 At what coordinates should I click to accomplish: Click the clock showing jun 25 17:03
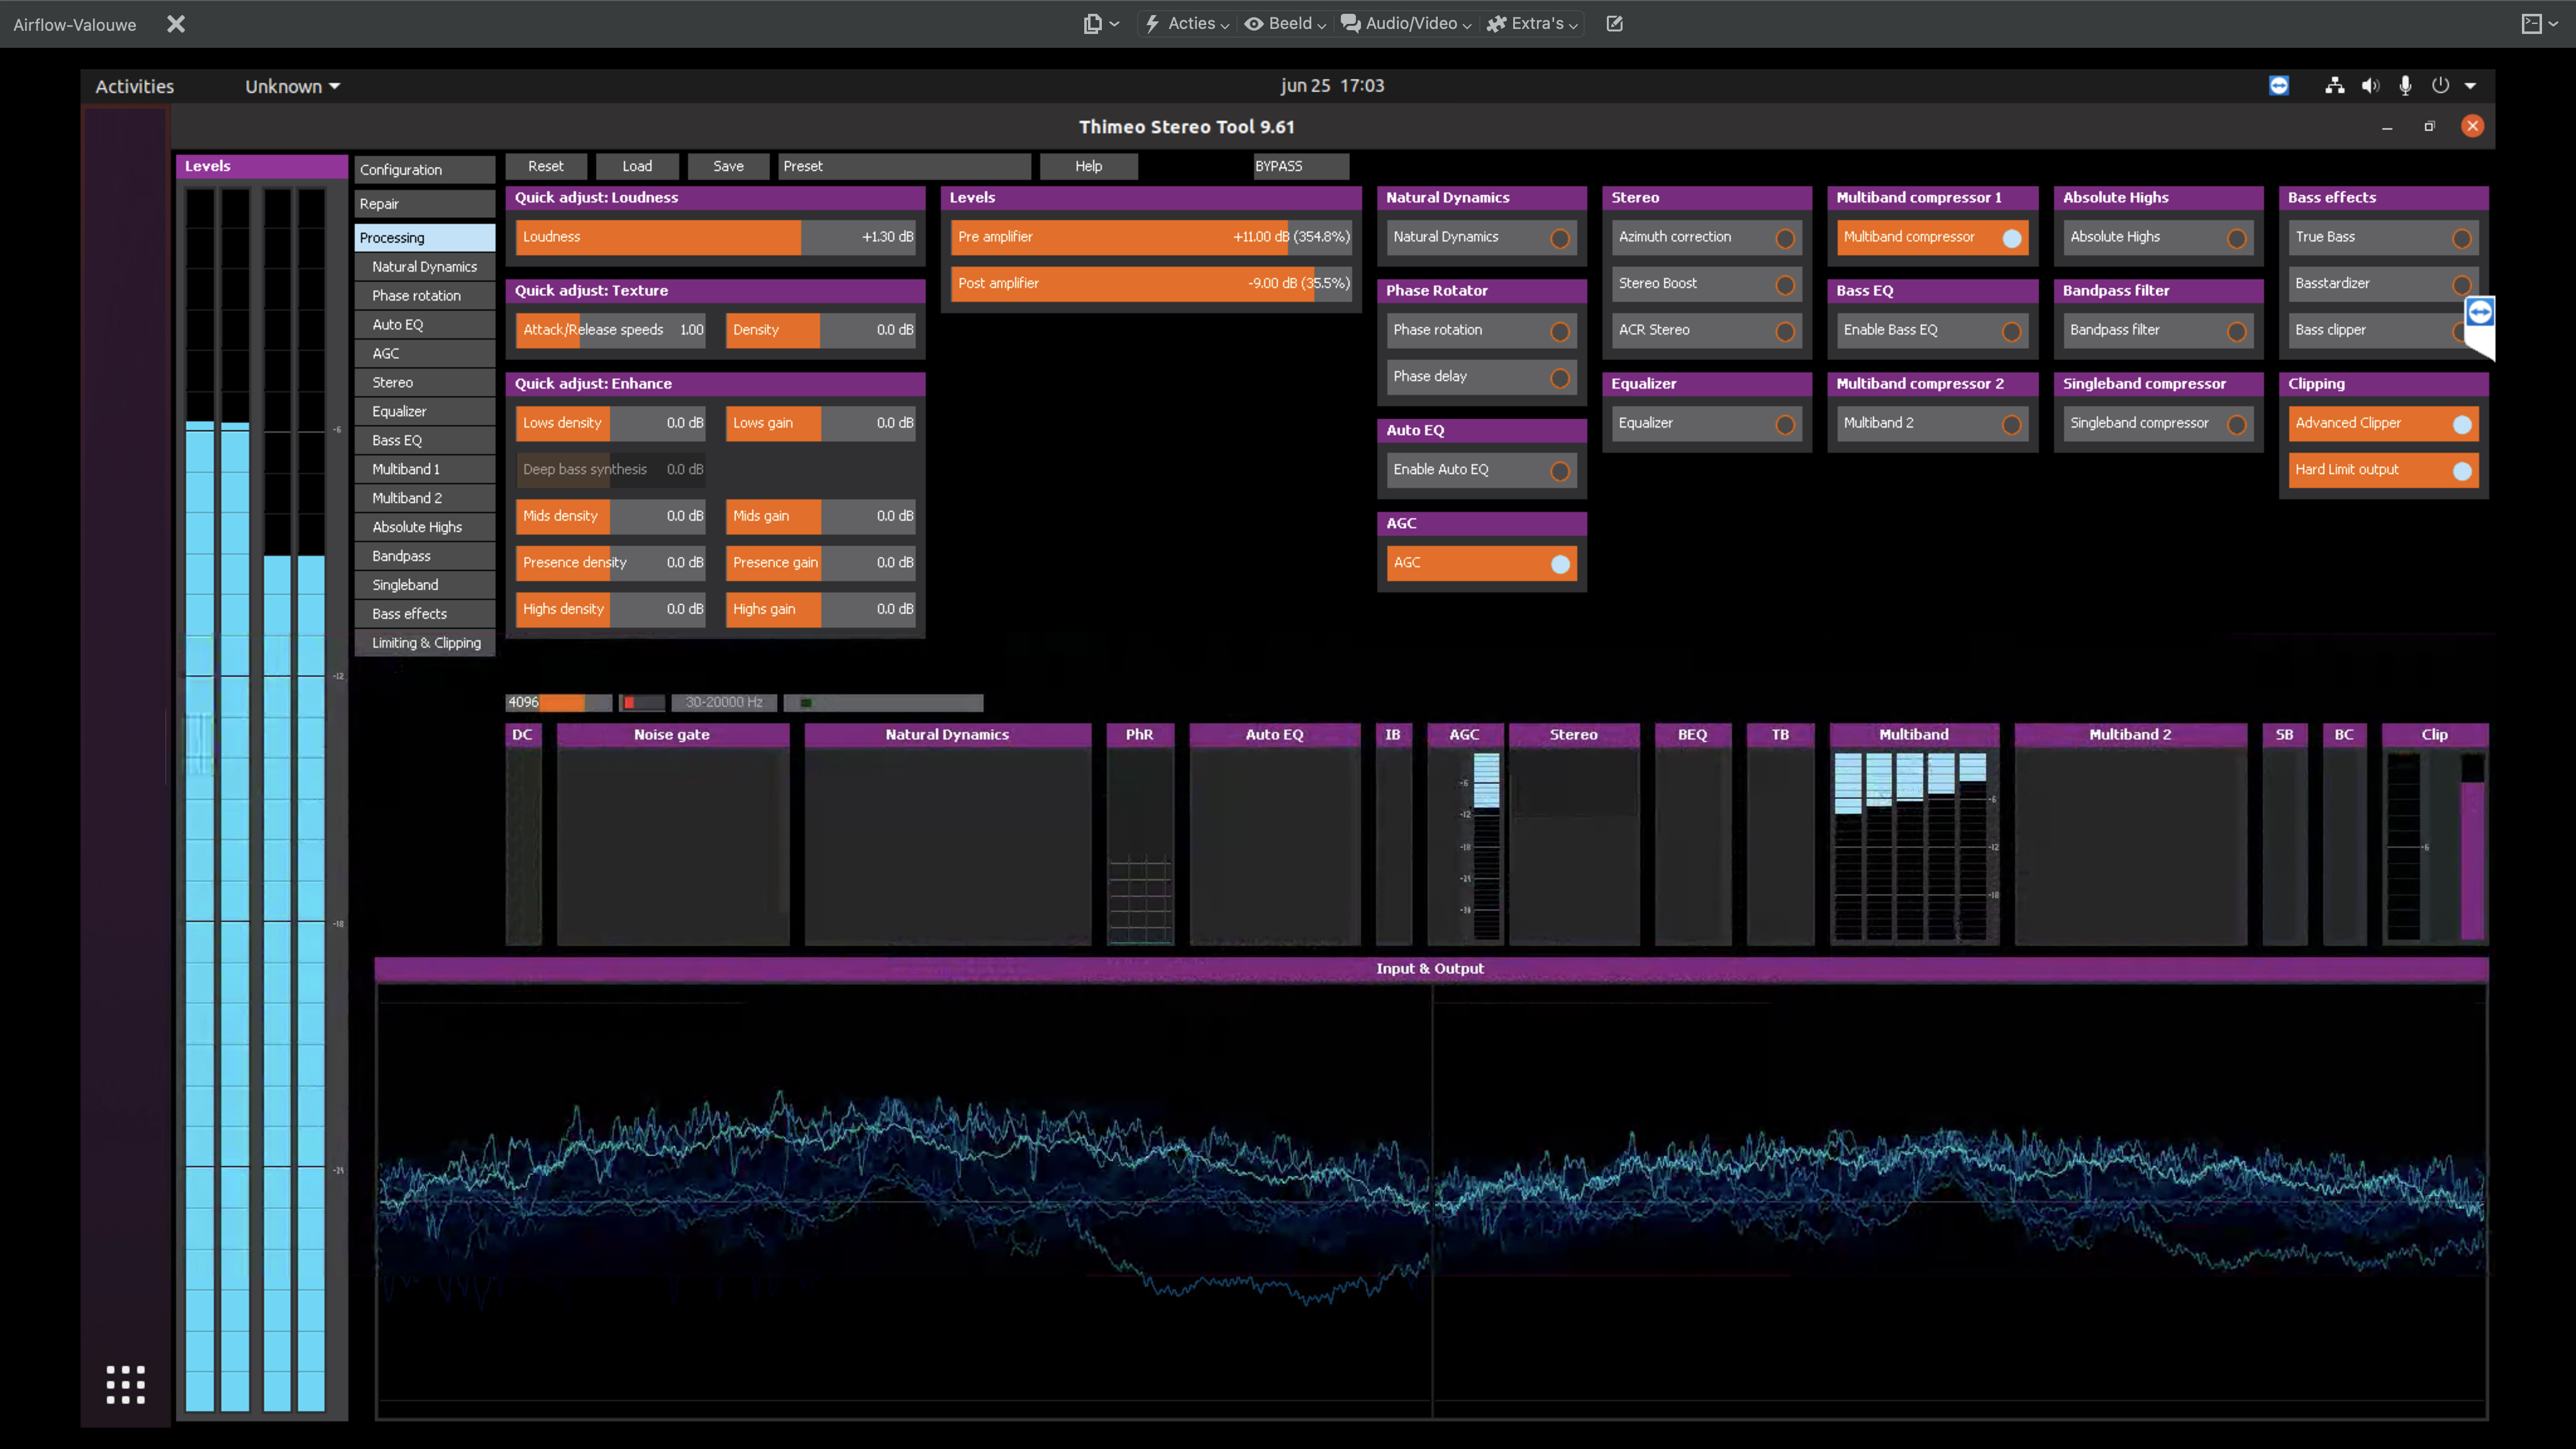[x=1332, y=86]
